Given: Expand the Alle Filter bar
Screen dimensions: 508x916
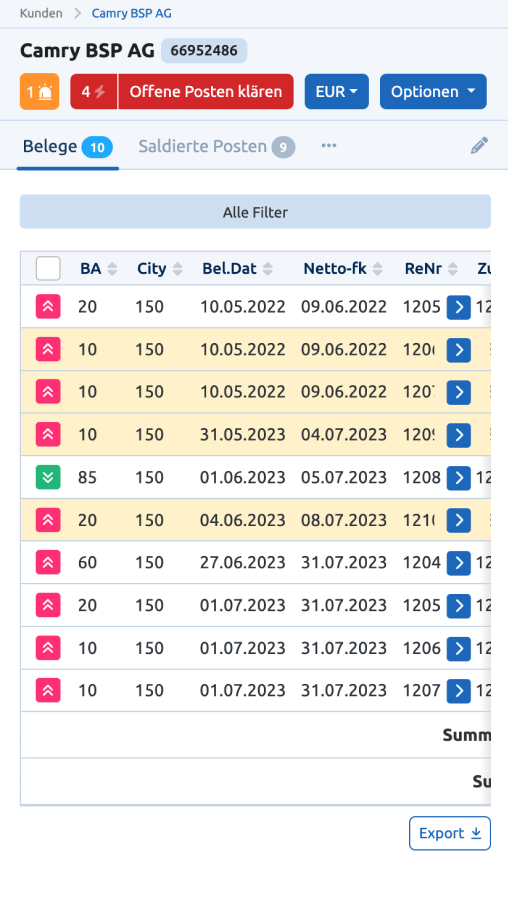Looking at the screenshot, I should [255, 211].
